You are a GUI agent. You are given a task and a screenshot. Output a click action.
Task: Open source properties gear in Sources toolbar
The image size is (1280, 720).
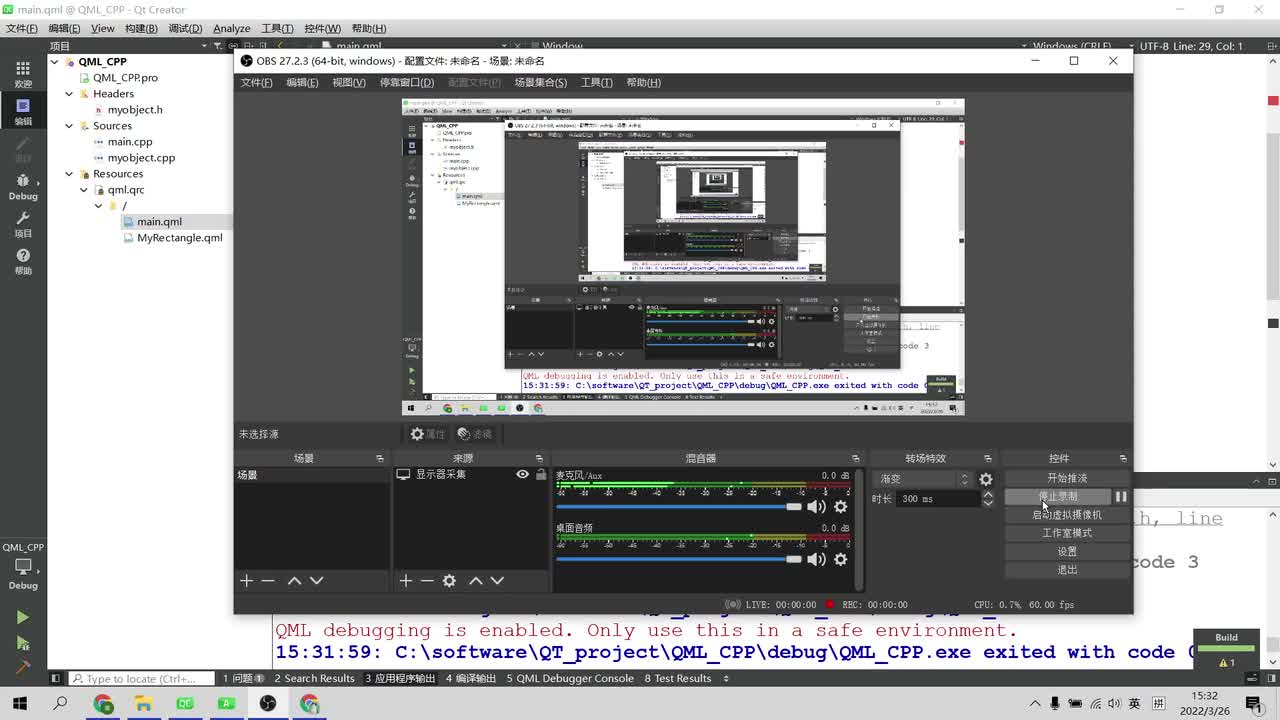(449, 580)
